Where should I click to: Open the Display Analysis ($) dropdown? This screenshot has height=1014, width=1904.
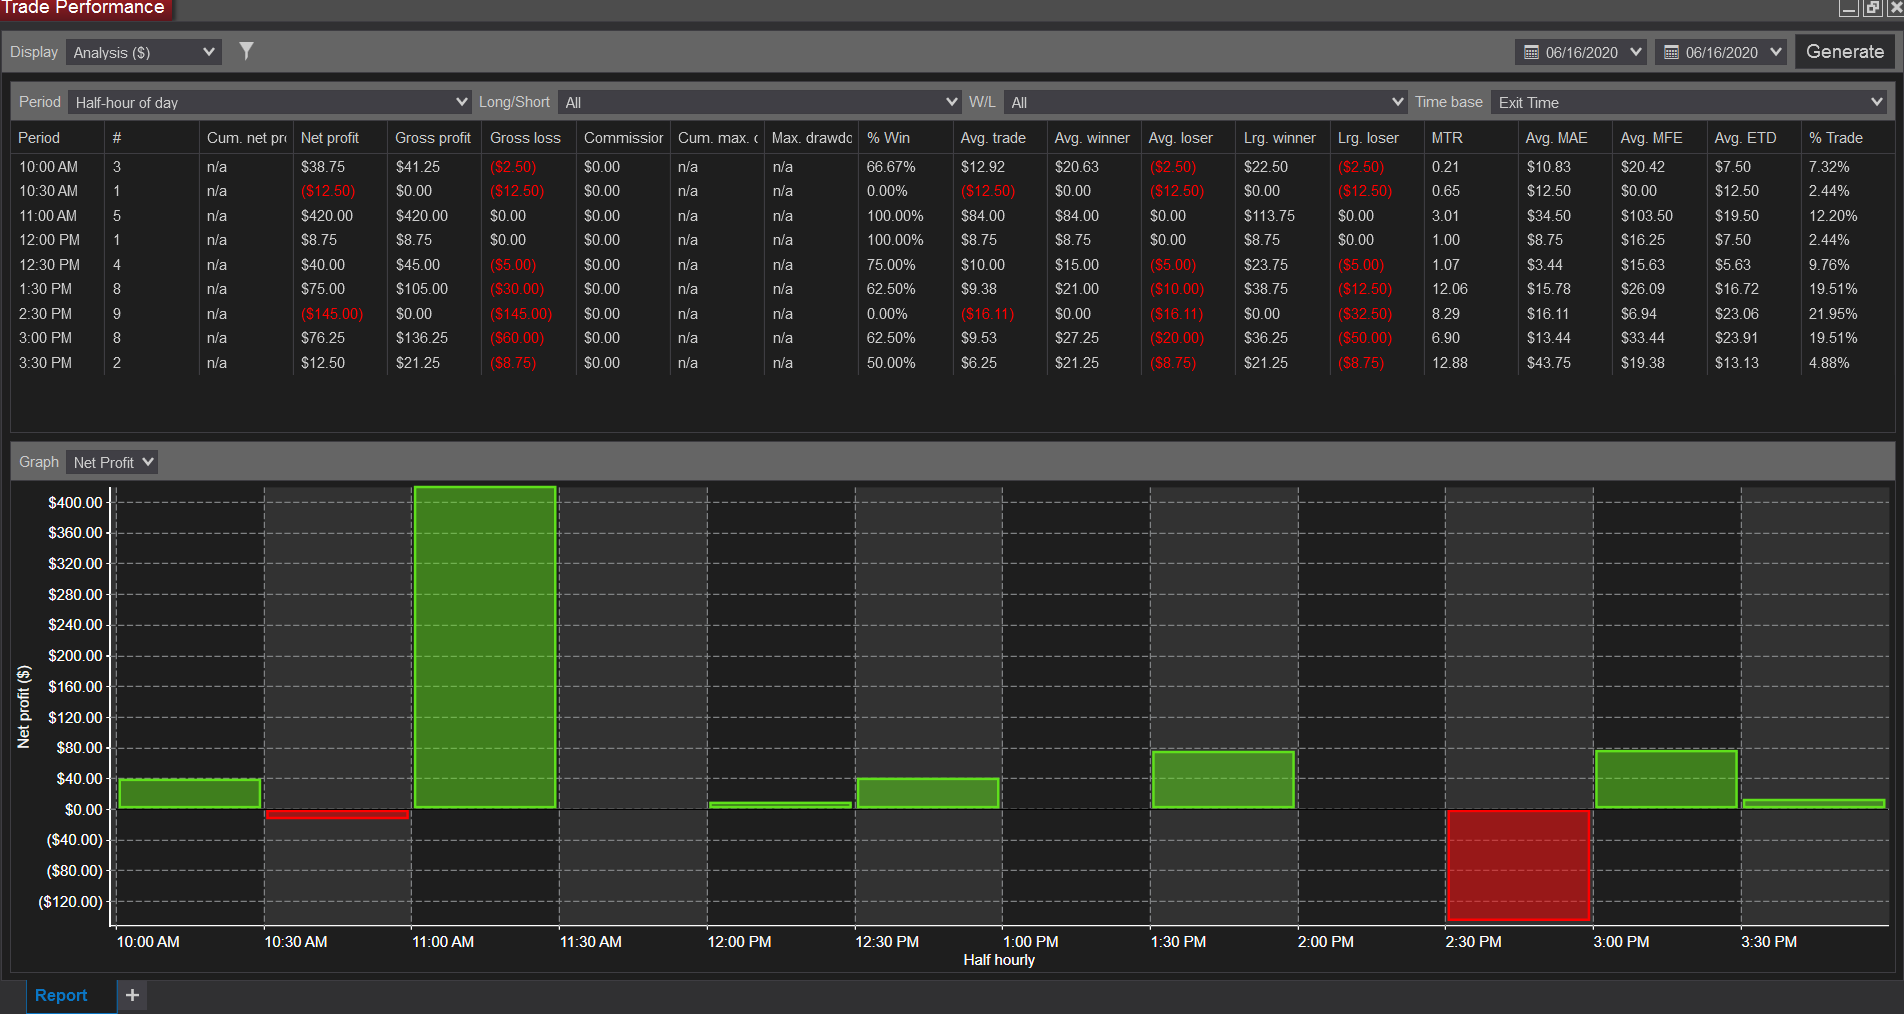pos(144,52)
